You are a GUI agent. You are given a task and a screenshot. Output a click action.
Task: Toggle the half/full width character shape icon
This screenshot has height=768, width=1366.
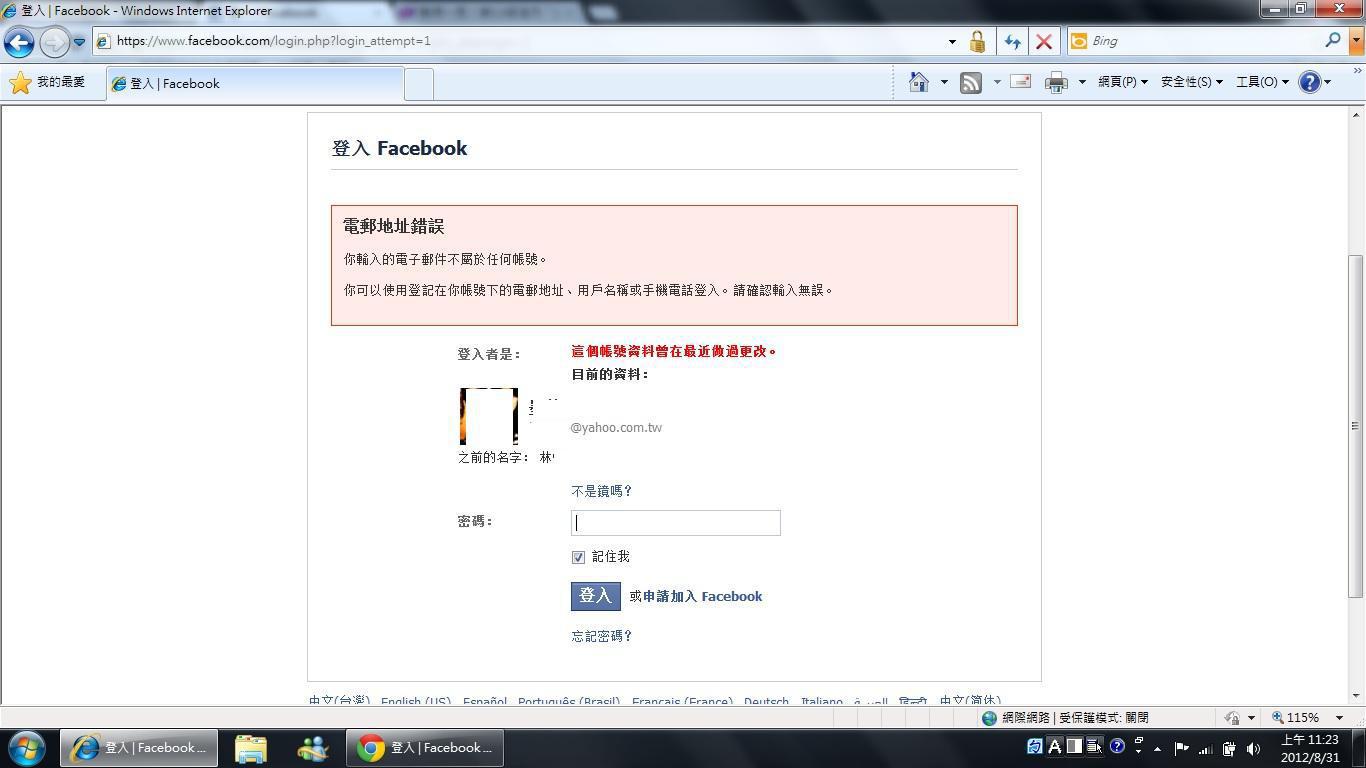point(1074,746)
